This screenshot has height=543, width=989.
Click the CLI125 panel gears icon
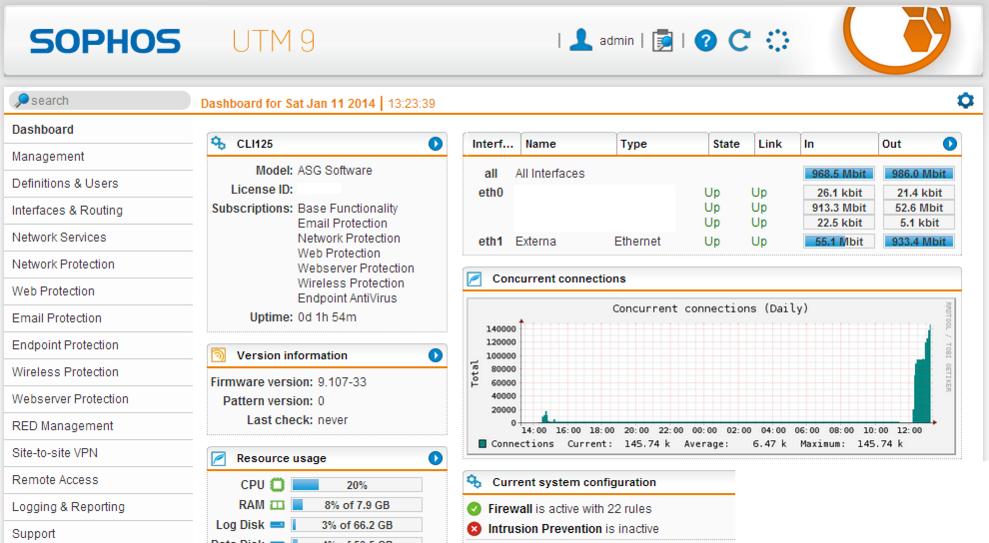[218, 143]
